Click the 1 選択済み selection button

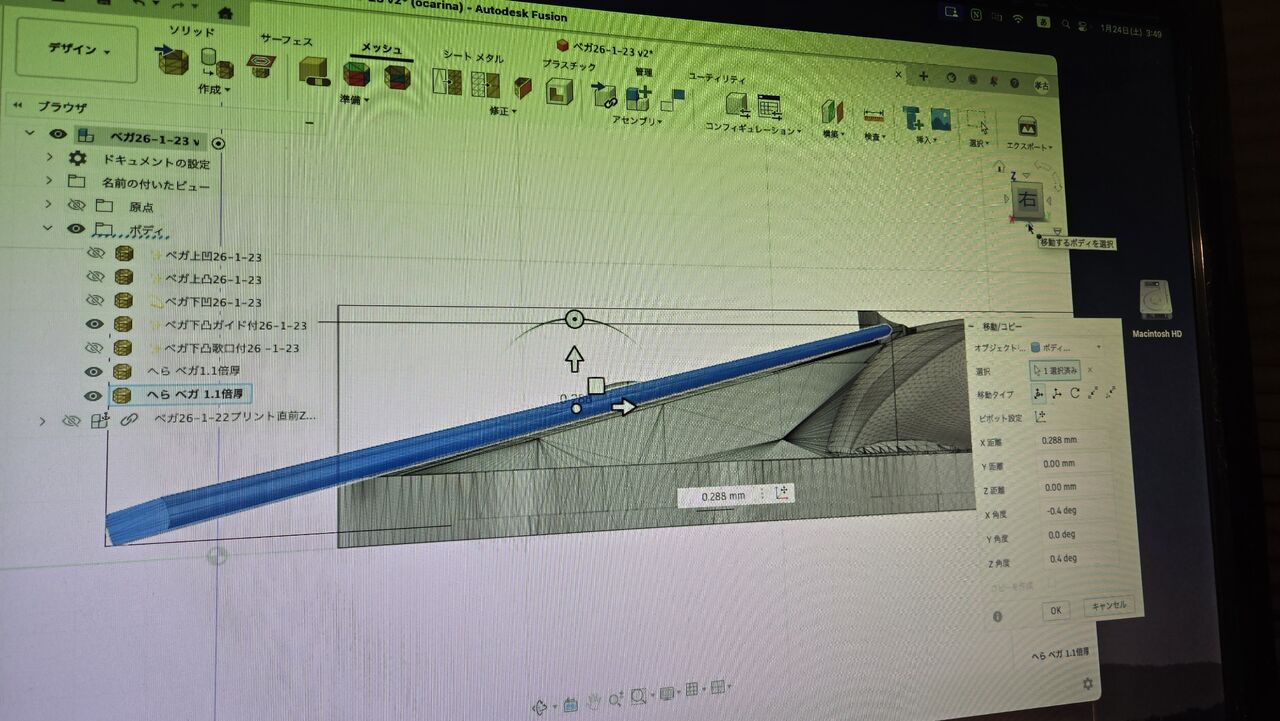point(1054,370)
